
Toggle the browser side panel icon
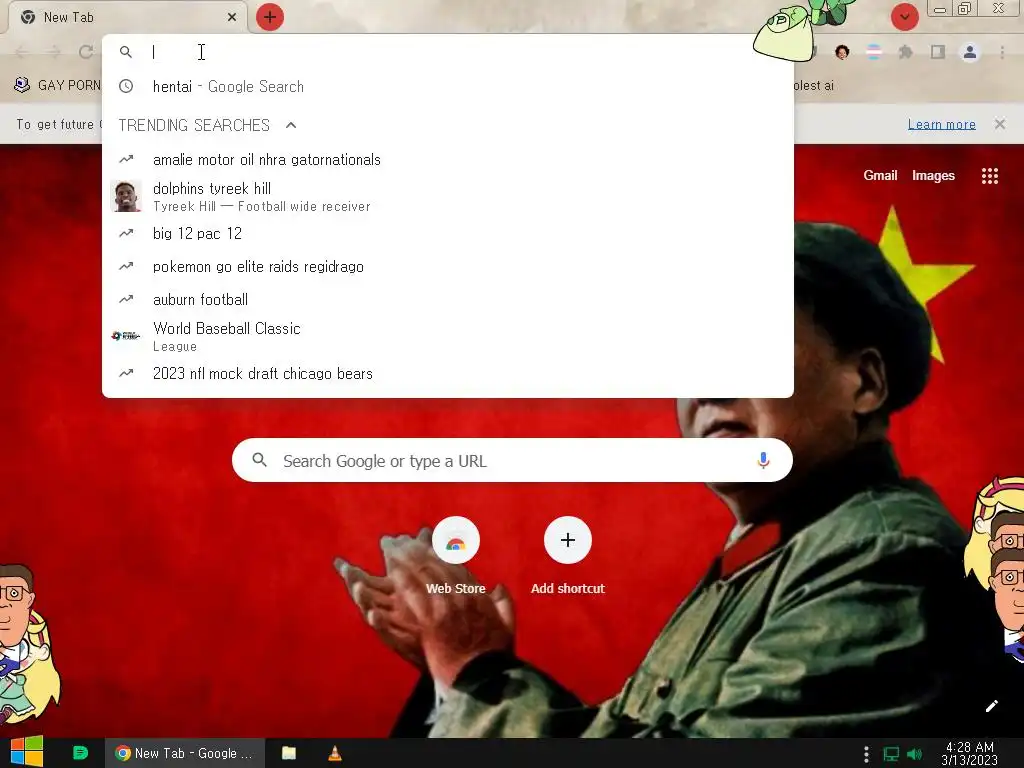click(x=938, y=52)
